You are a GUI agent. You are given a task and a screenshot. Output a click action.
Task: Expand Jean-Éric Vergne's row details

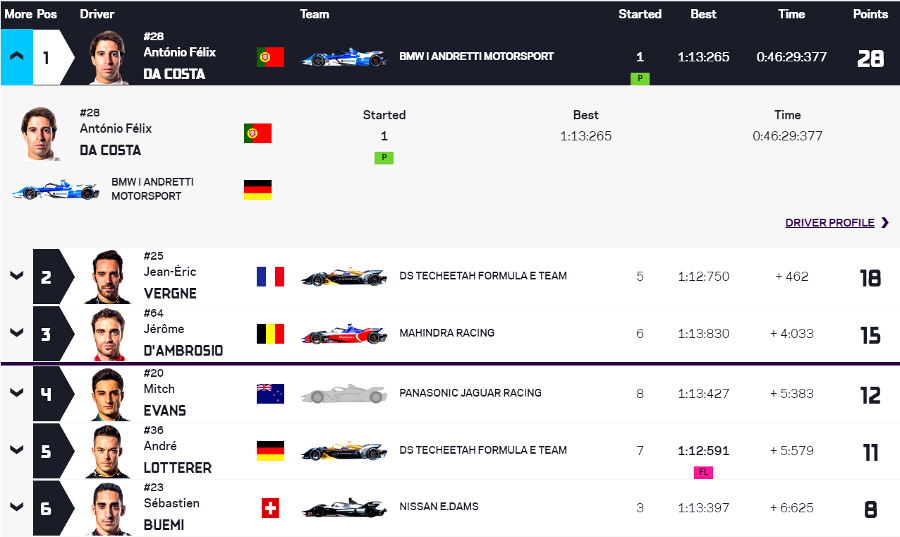pos(16,277)
